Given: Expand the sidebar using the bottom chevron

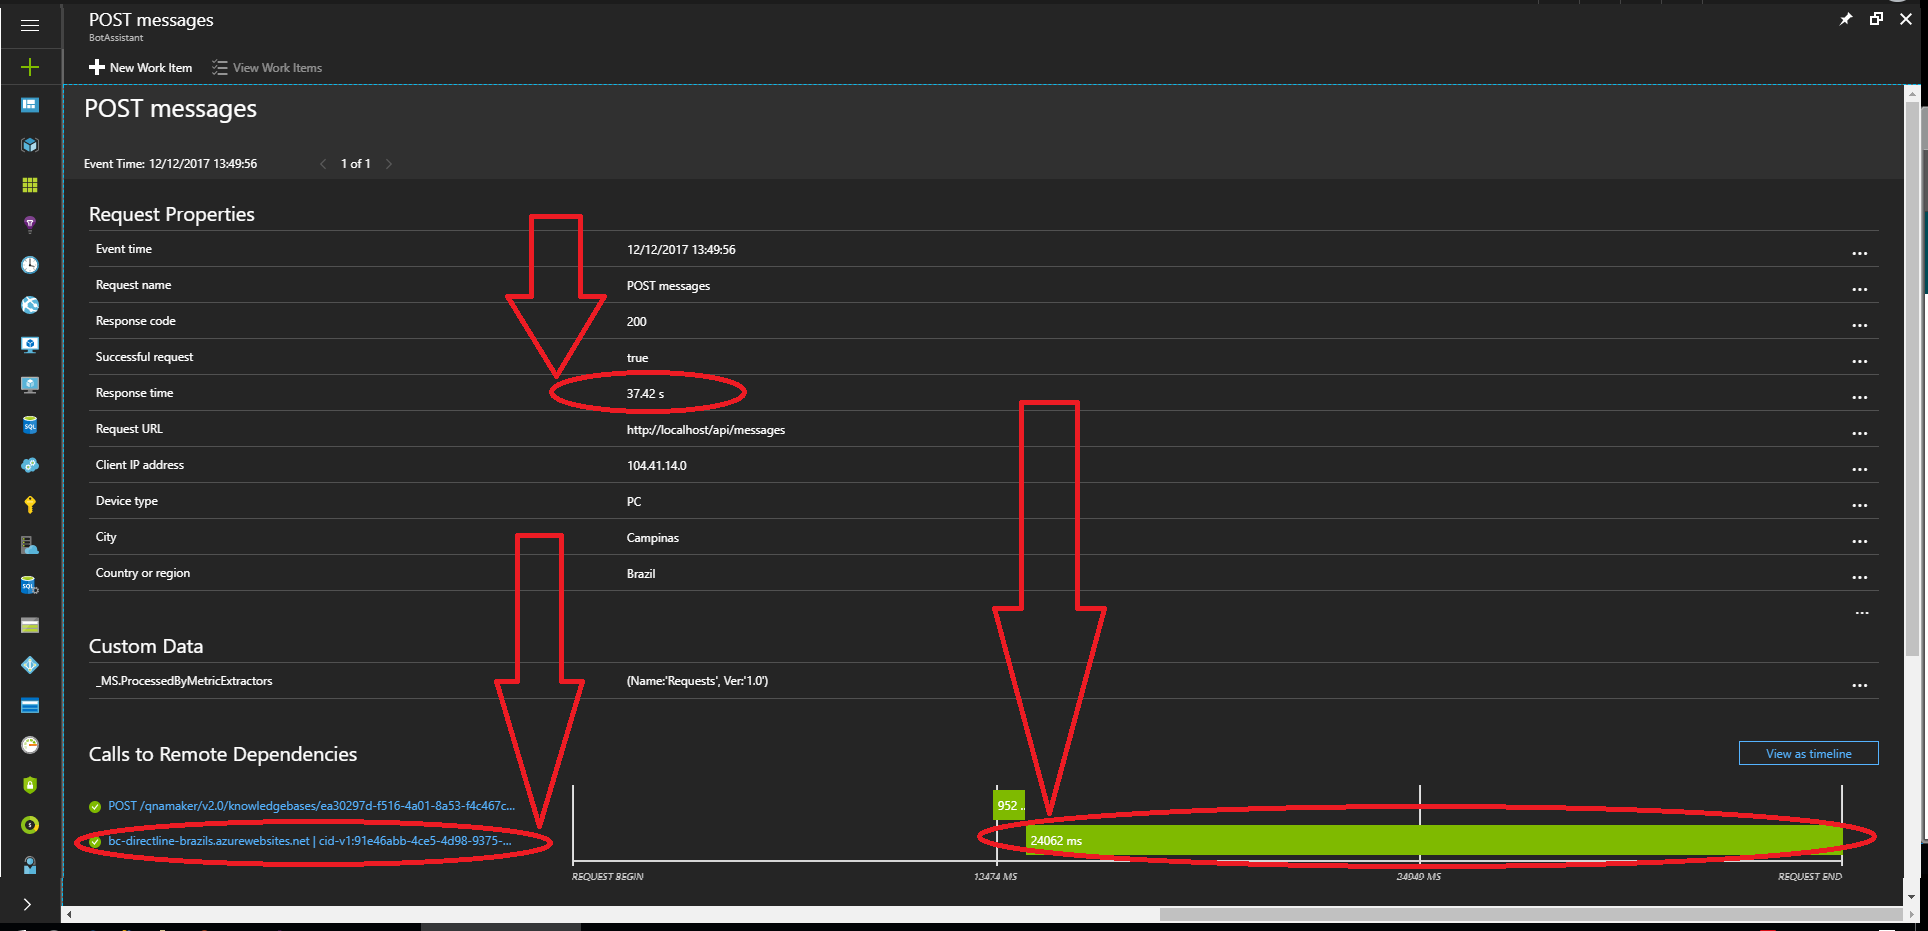Looking at the screenshot, I should point(29,905).
